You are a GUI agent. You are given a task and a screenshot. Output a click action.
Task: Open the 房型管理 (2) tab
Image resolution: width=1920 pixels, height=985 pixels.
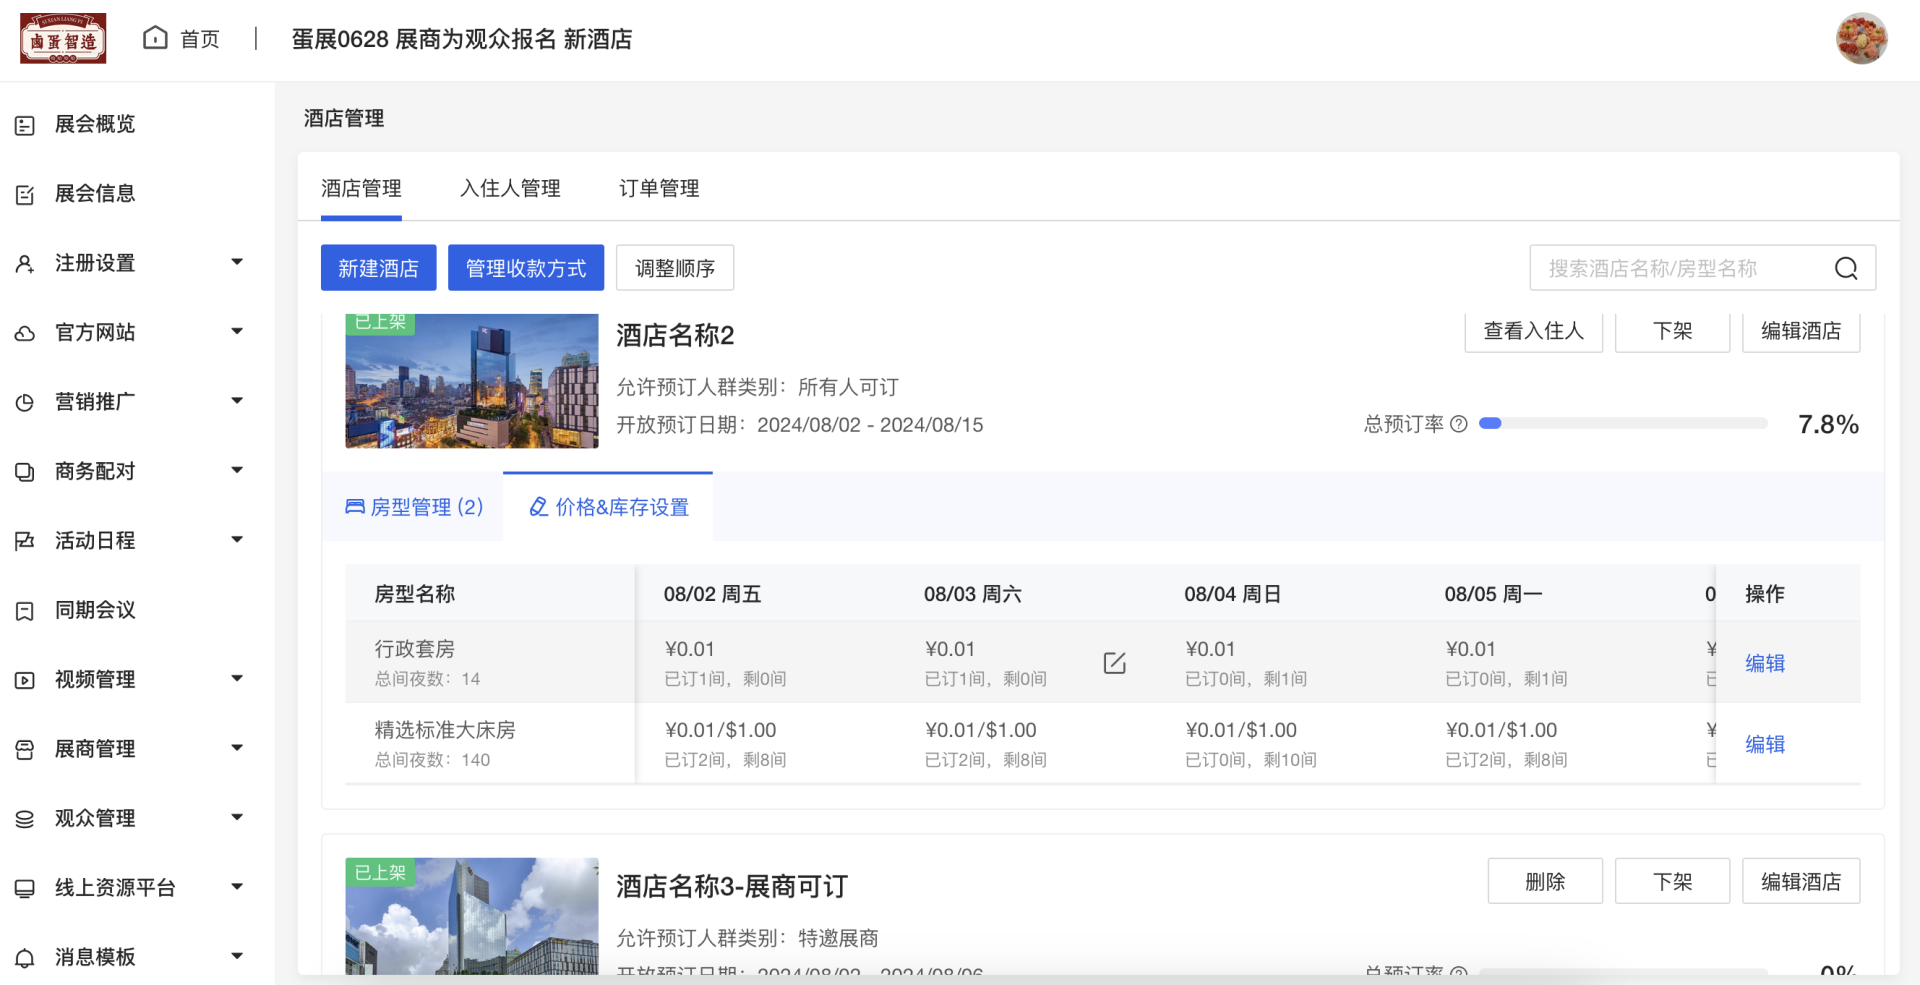click(413, 507)
